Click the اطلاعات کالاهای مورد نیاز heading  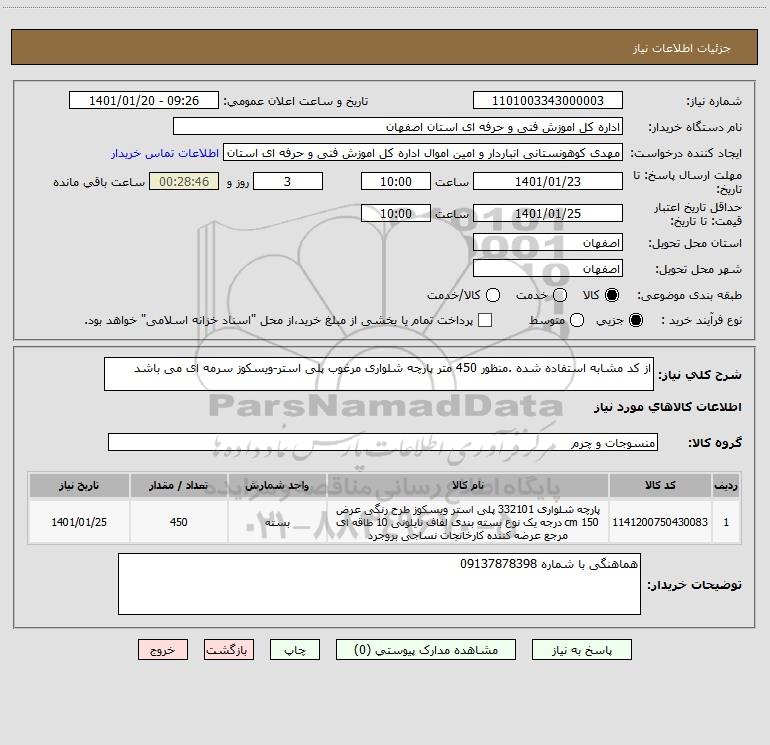[668, 407]
